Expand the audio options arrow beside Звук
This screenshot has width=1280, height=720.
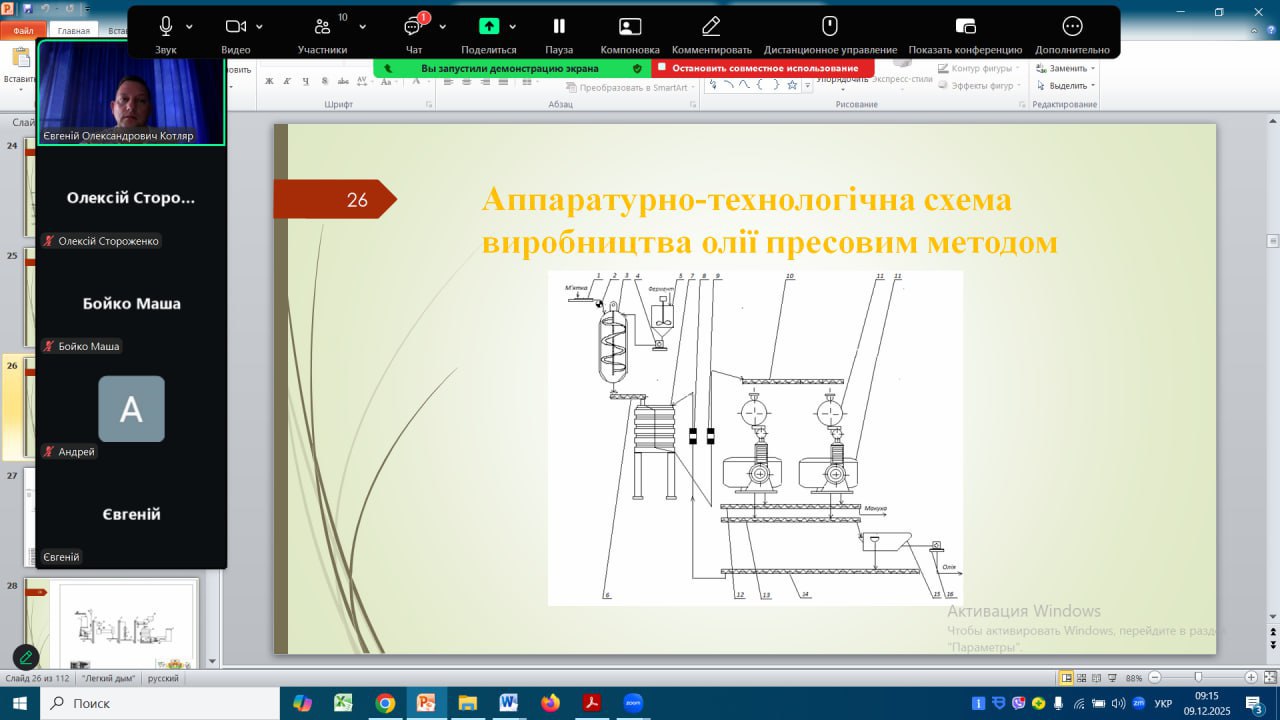tap(189, 27)
